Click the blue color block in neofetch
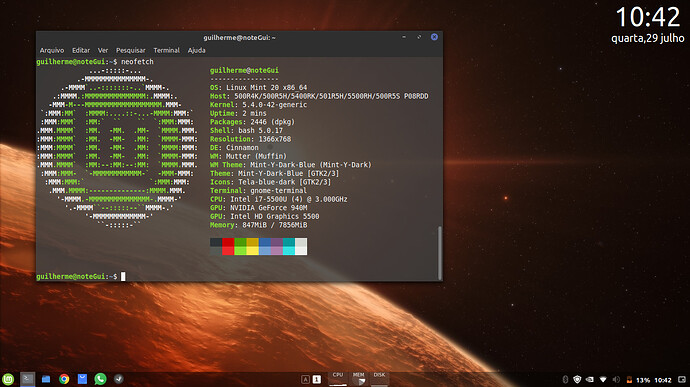 (265, 246)
